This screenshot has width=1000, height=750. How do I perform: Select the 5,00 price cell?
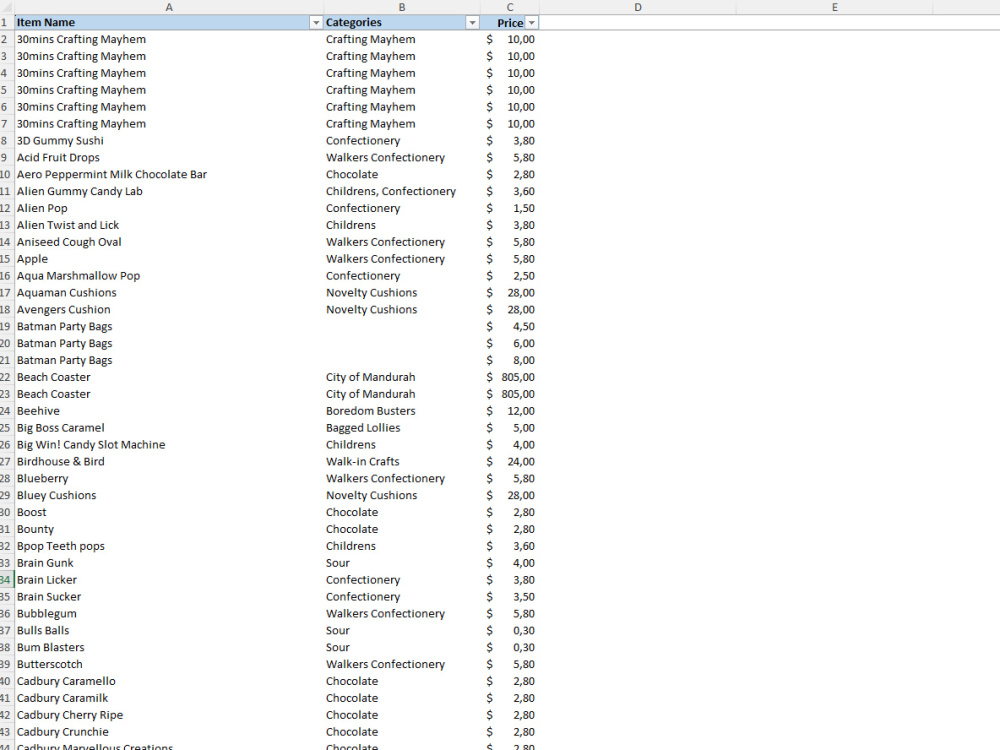point(510,428)
